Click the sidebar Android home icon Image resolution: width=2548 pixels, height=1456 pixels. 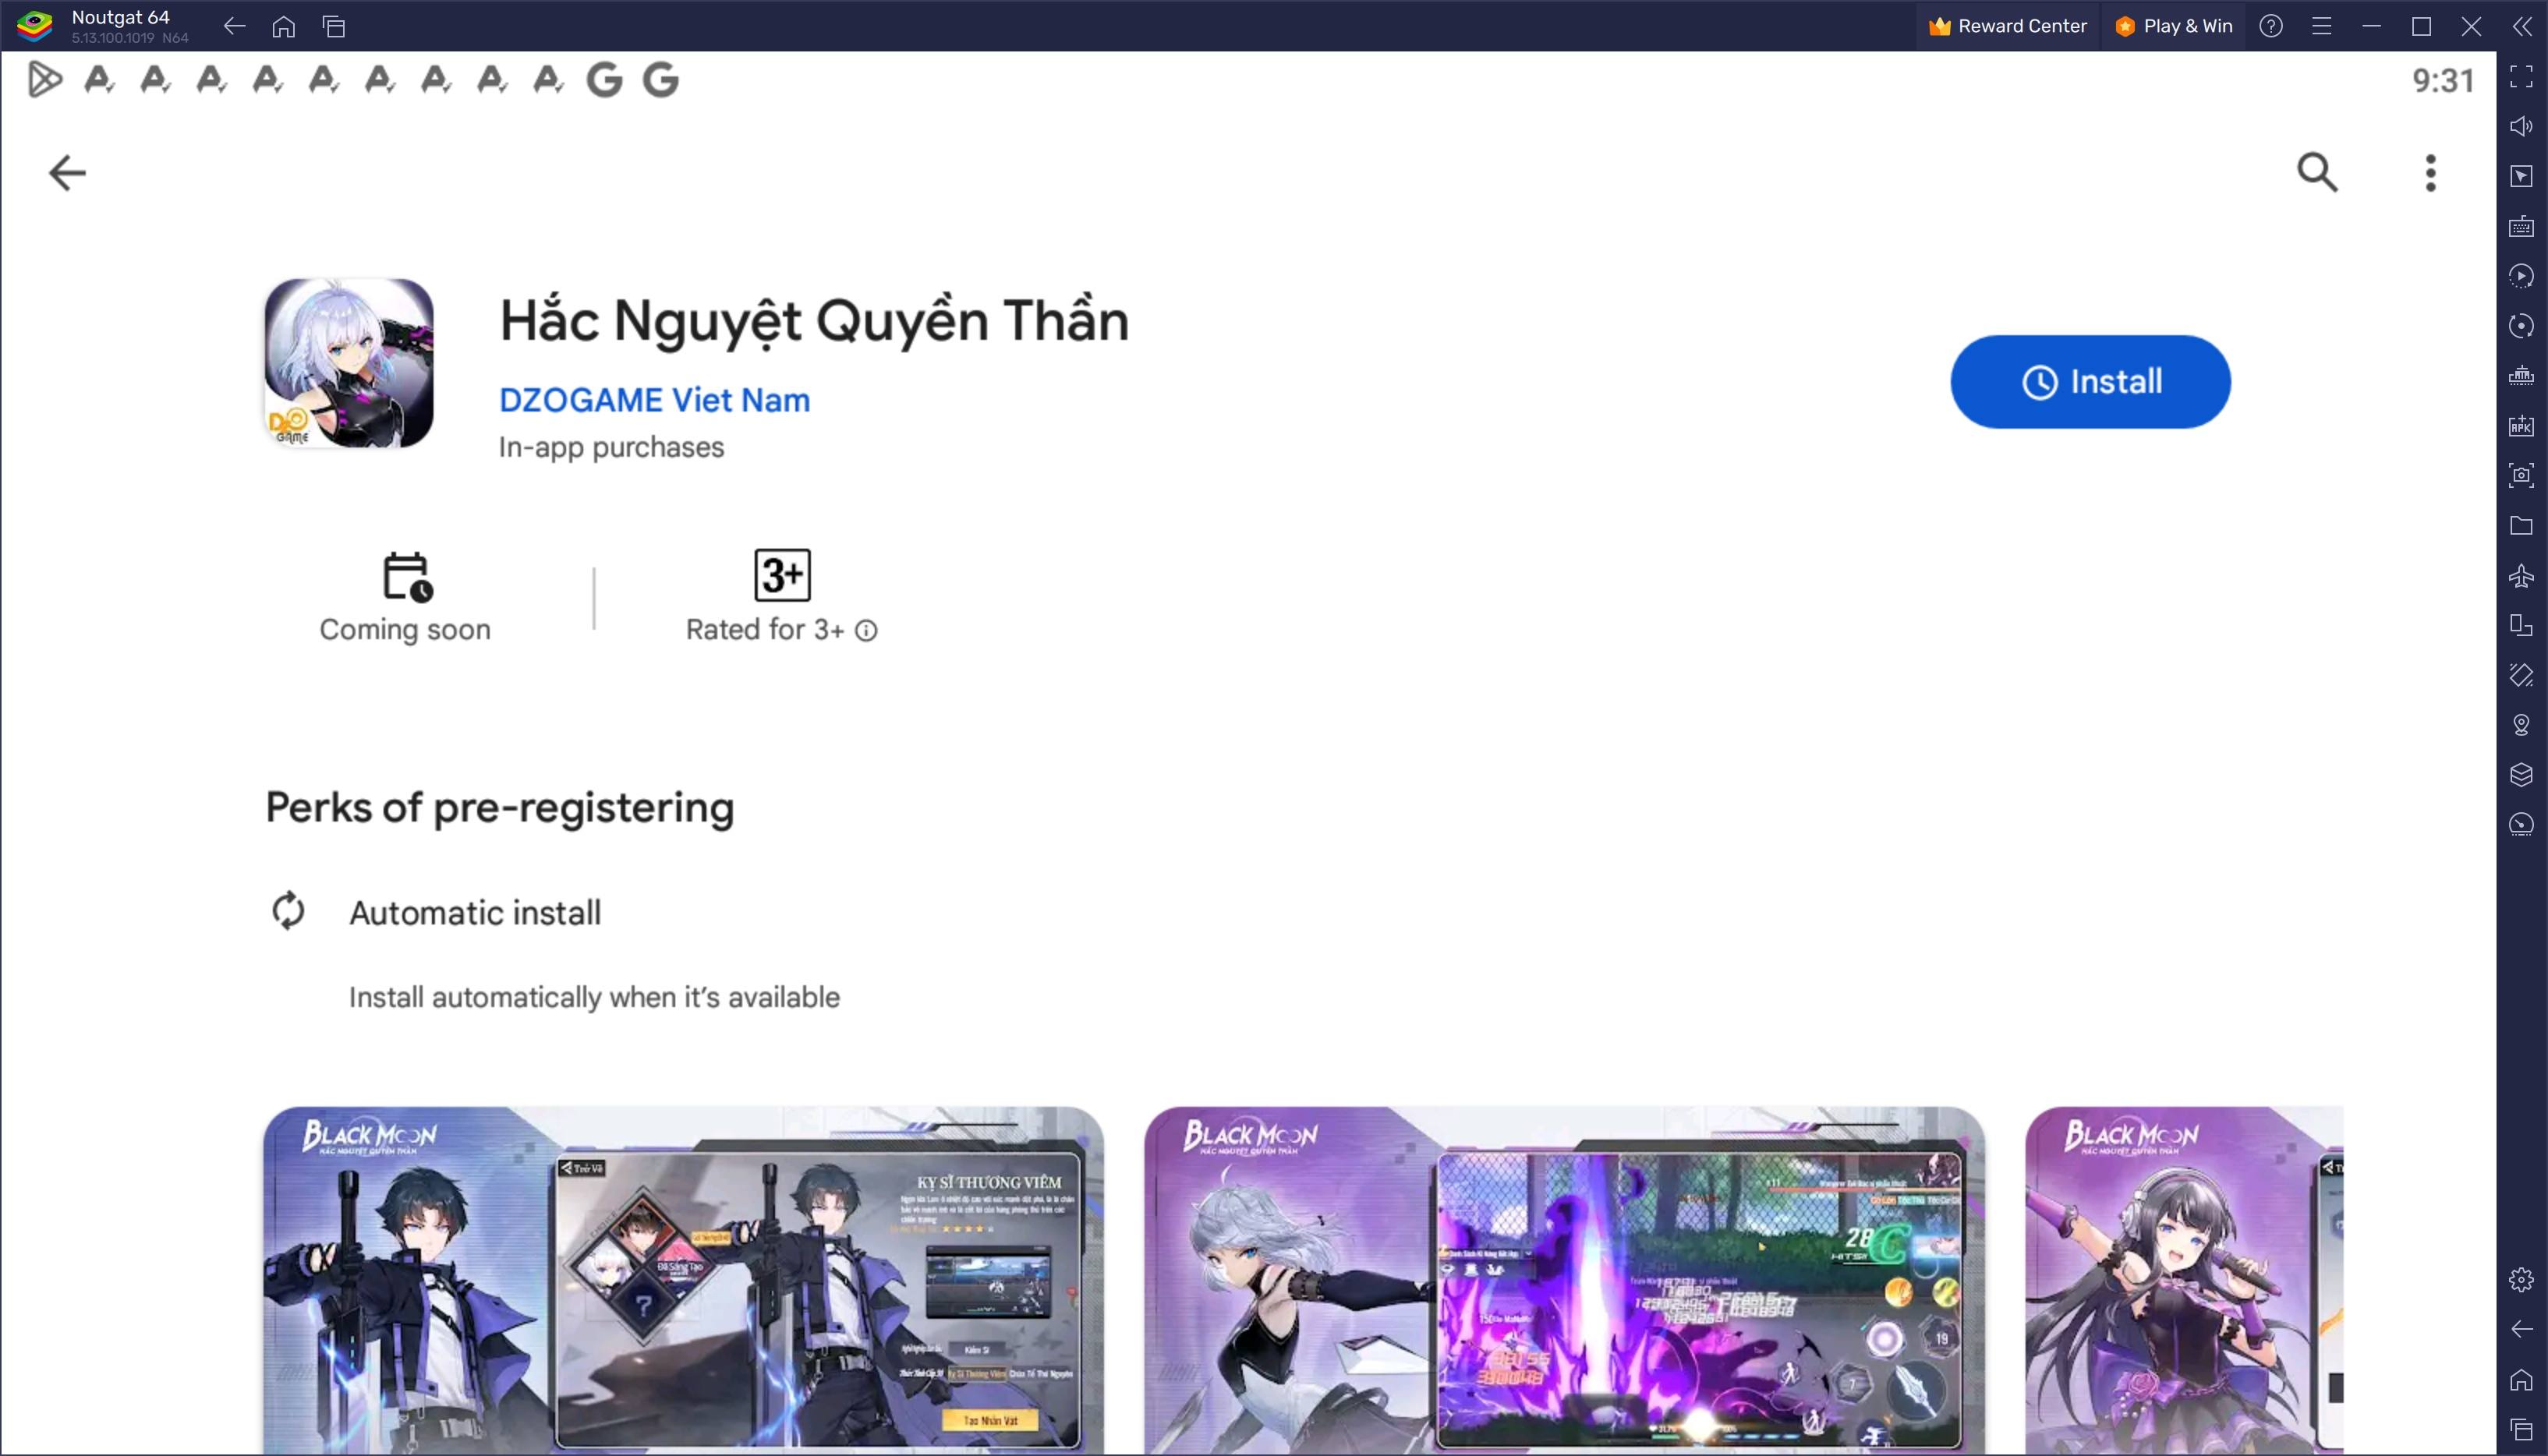tap(2521, 1379)
